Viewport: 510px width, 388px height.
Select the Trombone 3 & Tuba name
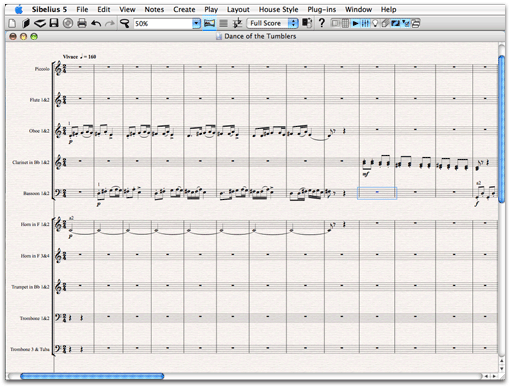coord(30,349)
